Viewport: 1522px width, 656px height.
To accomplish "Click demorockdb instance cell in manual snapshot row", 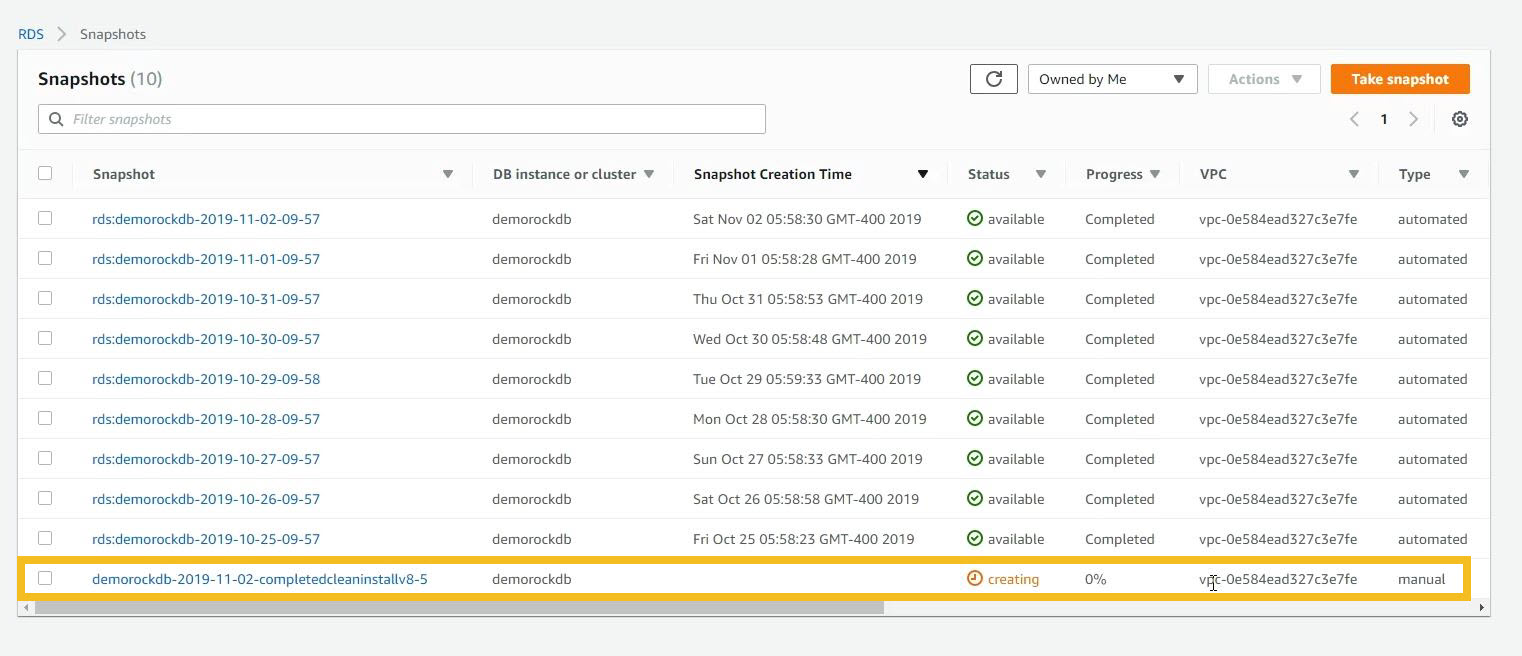I will point(531,579).
